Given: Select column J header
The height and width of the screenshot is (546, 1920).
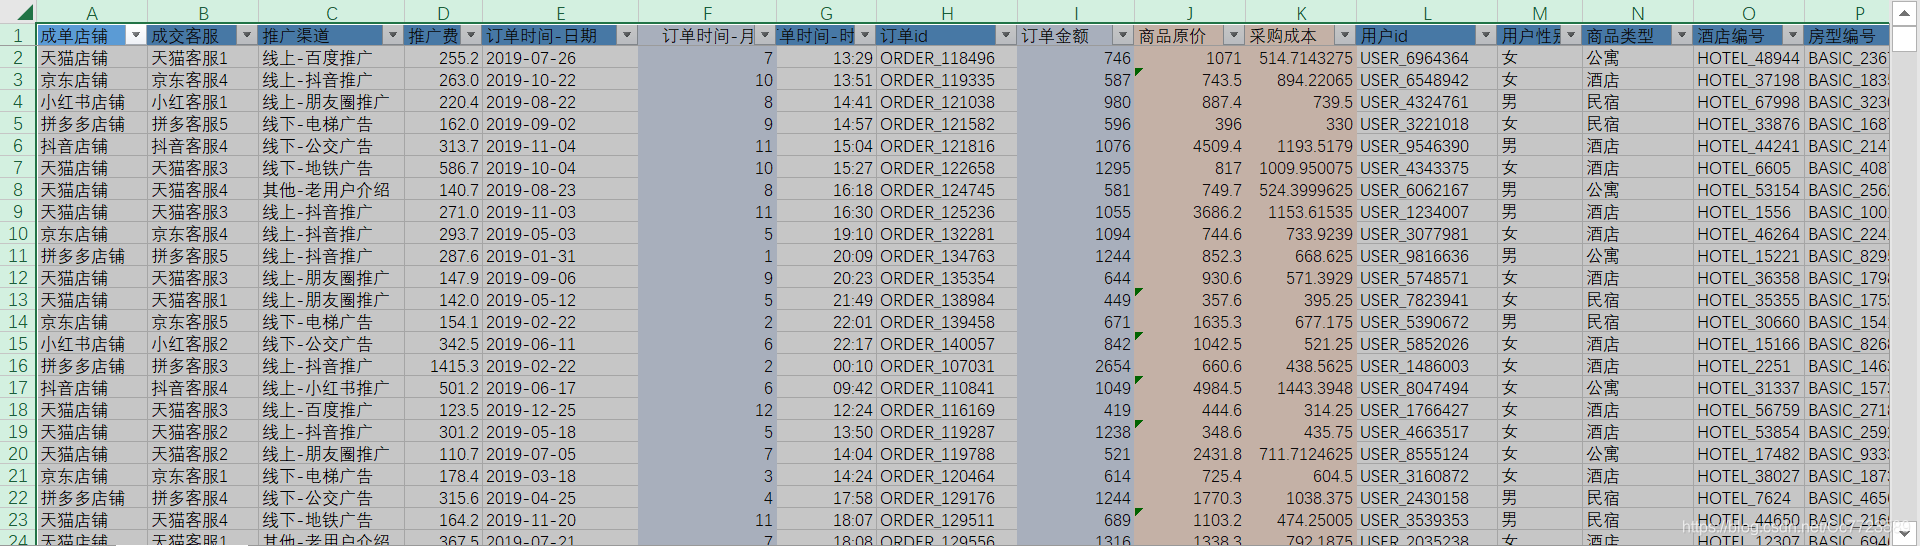Looking at the screenshot, I should click(1190, 13).
